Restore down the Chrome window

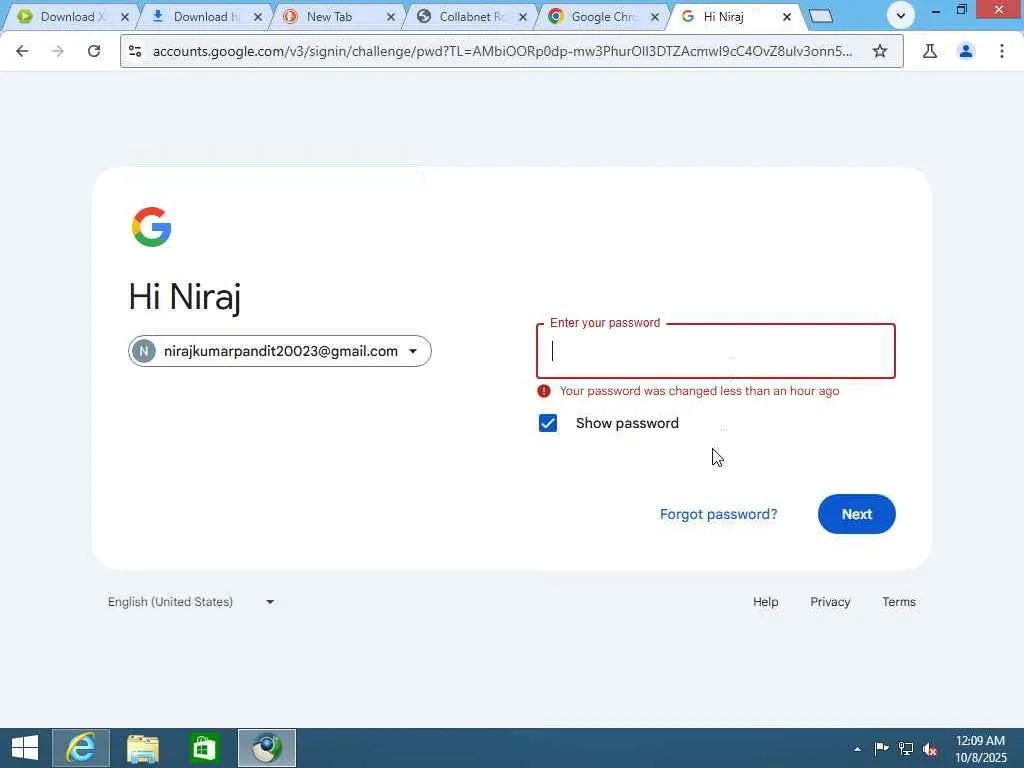962,10
